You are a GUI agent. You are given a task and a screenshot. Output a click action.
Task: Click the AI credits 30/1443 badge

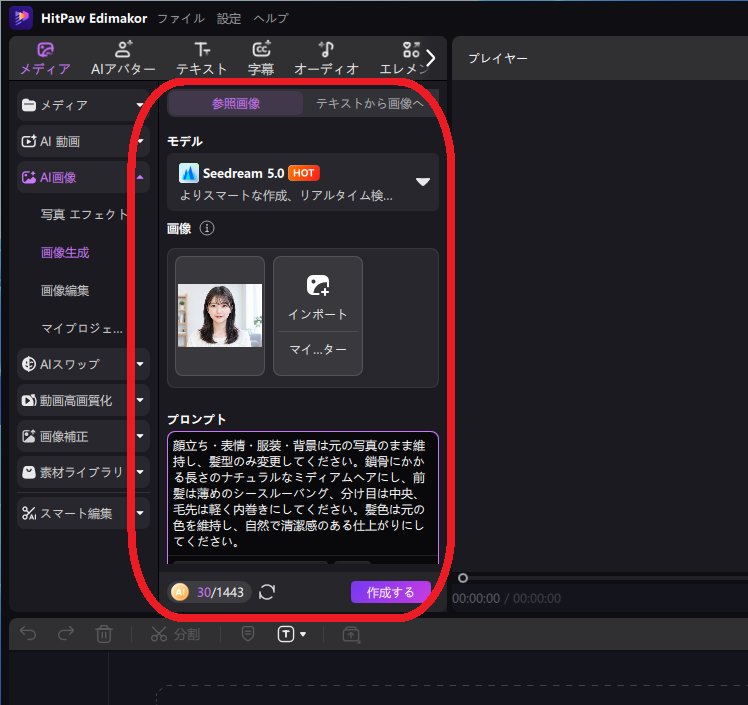tap(209, 592)
